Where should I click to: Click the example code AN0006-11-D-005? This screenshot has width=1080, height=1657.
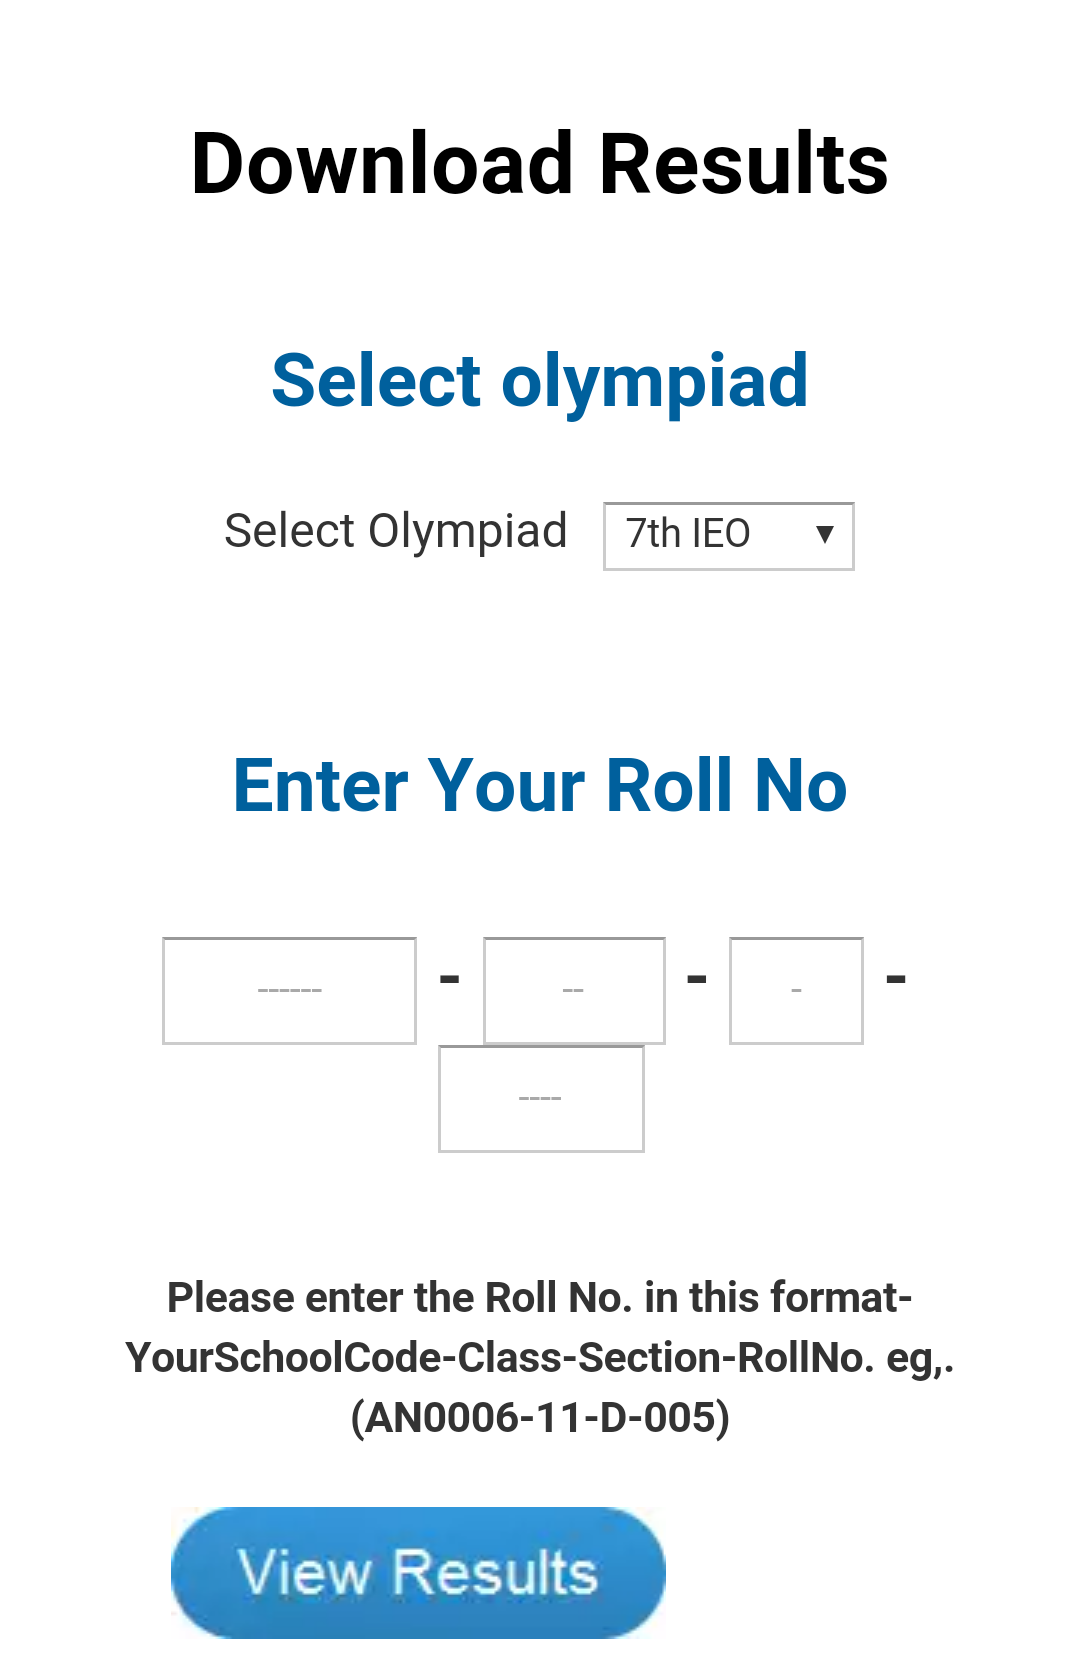tap(540, 1415)
